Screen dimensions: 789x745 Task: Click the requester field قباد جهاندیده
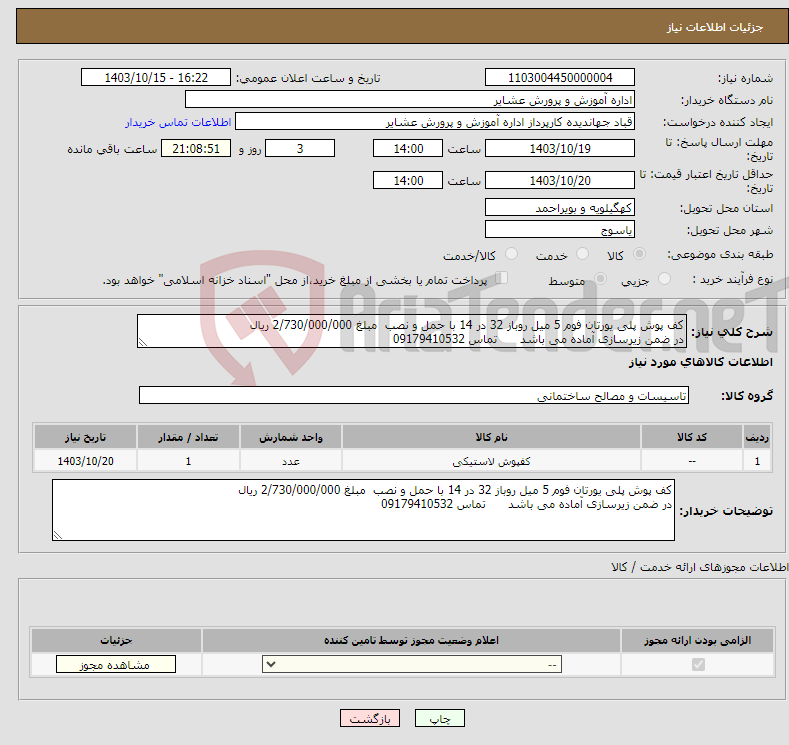pyautogui.click(x=435, y=122)
